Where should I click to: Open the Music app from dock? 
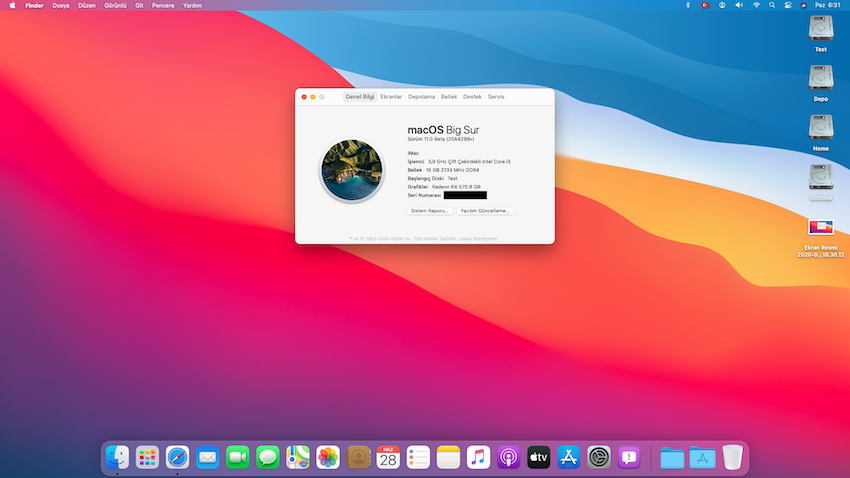coord(478,458)
